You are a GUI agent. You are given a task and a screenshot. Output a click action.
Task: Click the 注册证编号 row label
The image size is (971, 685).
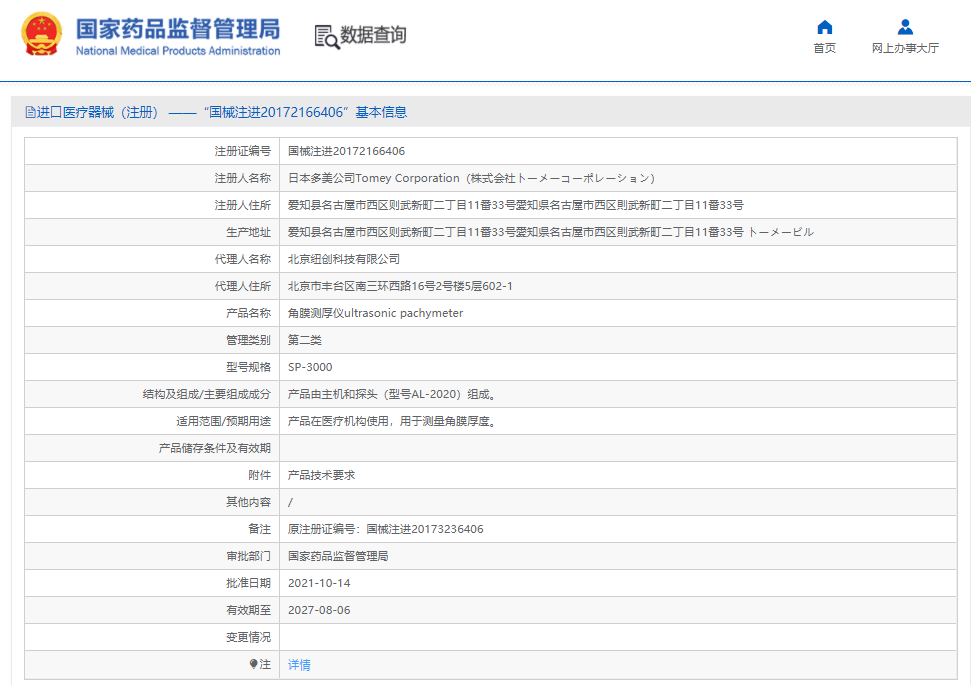point(243,151)
